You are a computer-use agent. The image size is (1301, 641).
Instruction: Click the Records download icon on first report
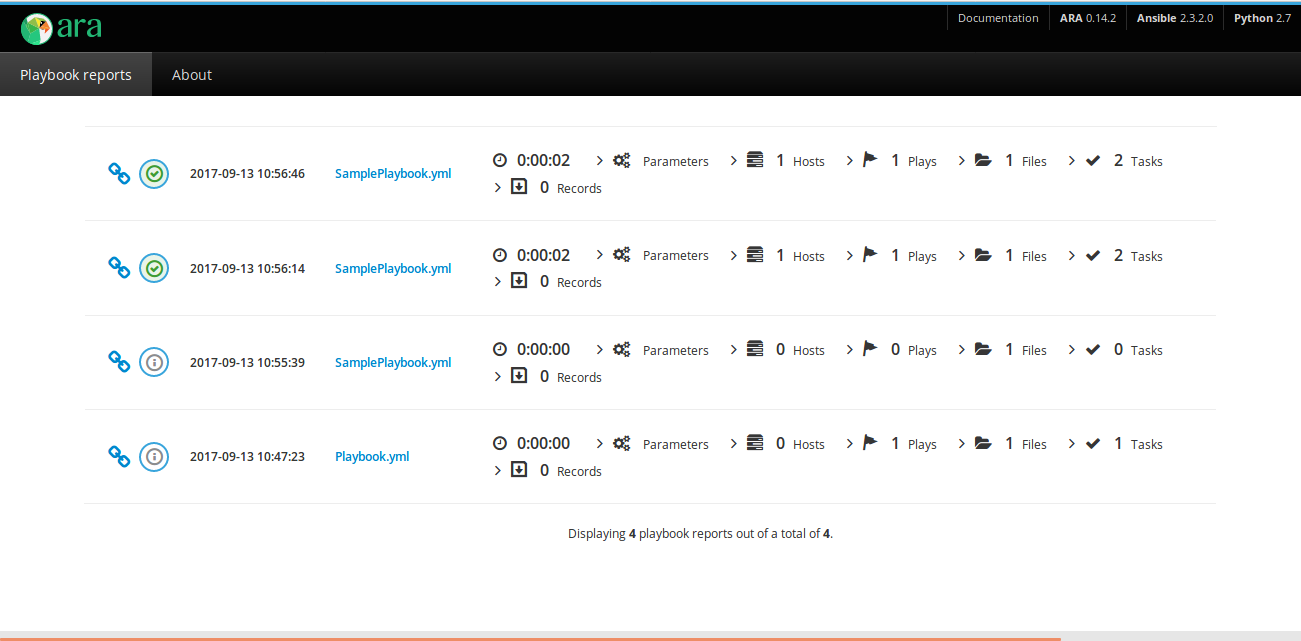[519, 186]
